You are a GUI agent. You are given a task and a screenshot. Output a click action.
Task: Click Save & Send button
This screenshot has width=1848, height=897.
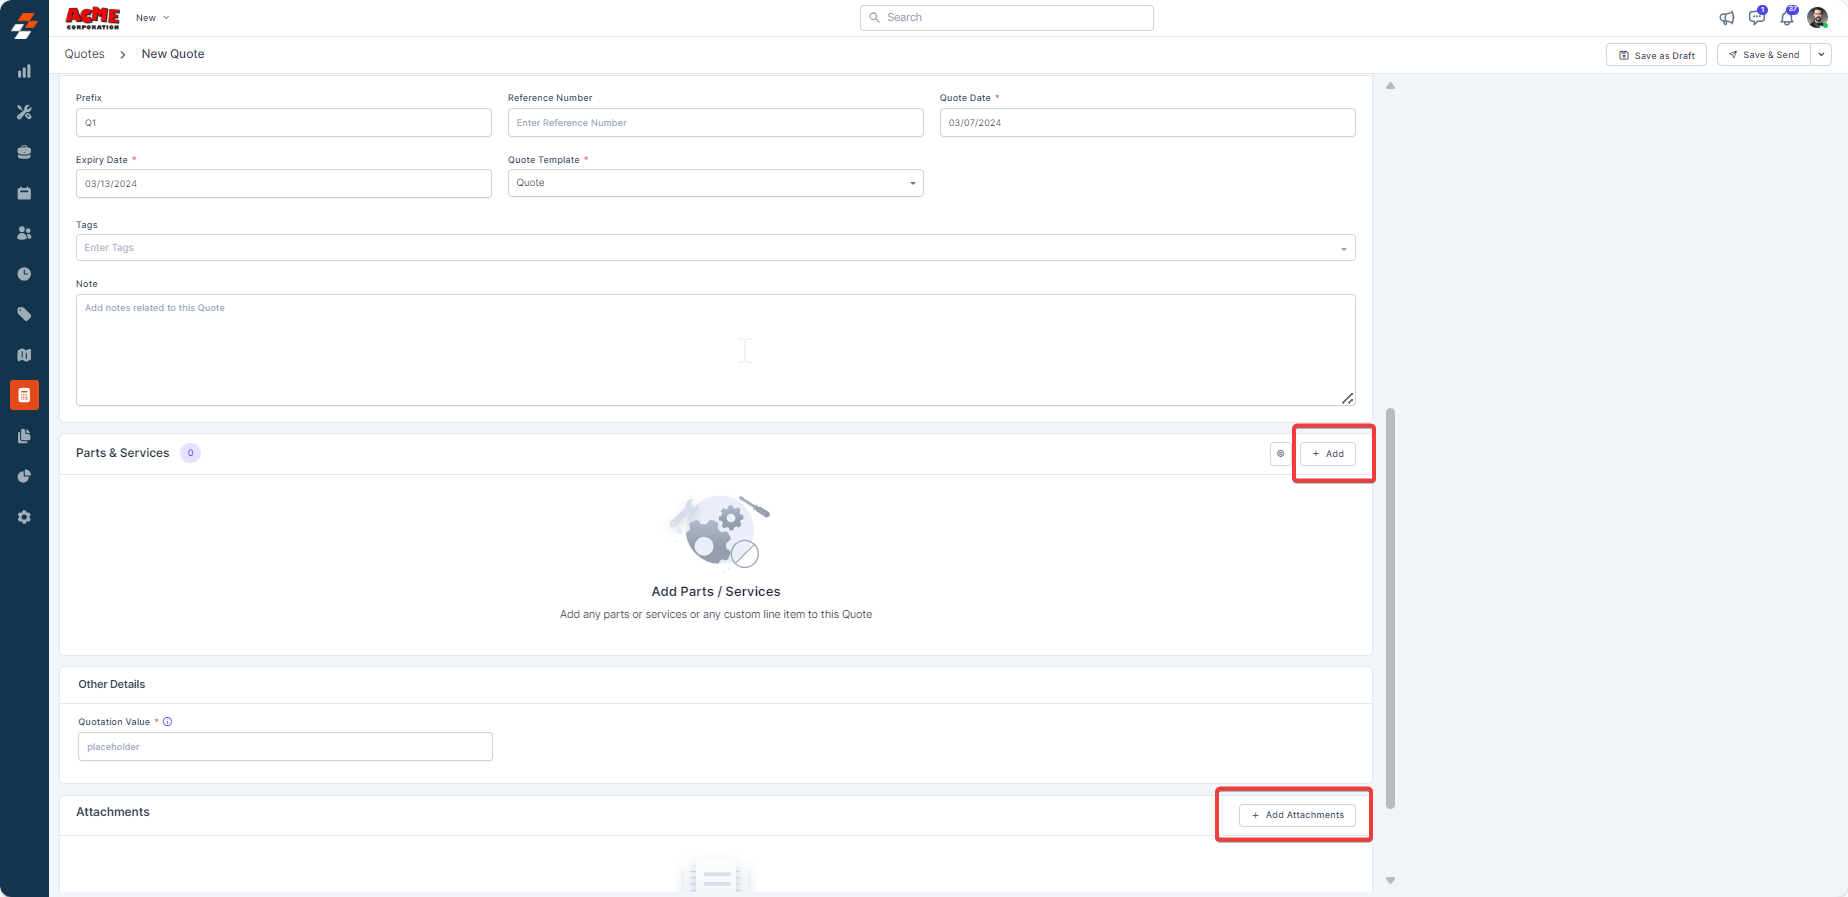pos(1764,55)
